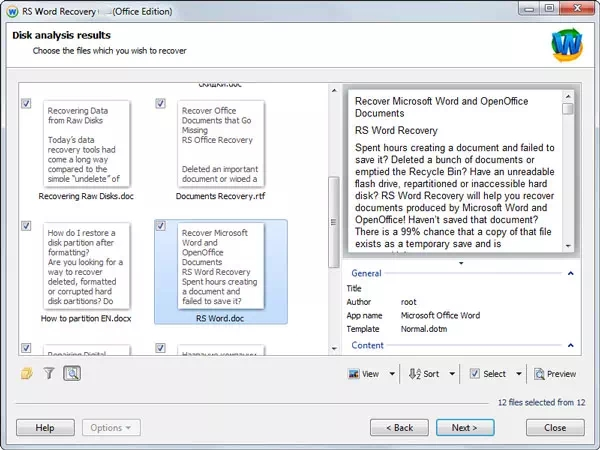Click the preview text scrollbar down arrow

point(568,245)
